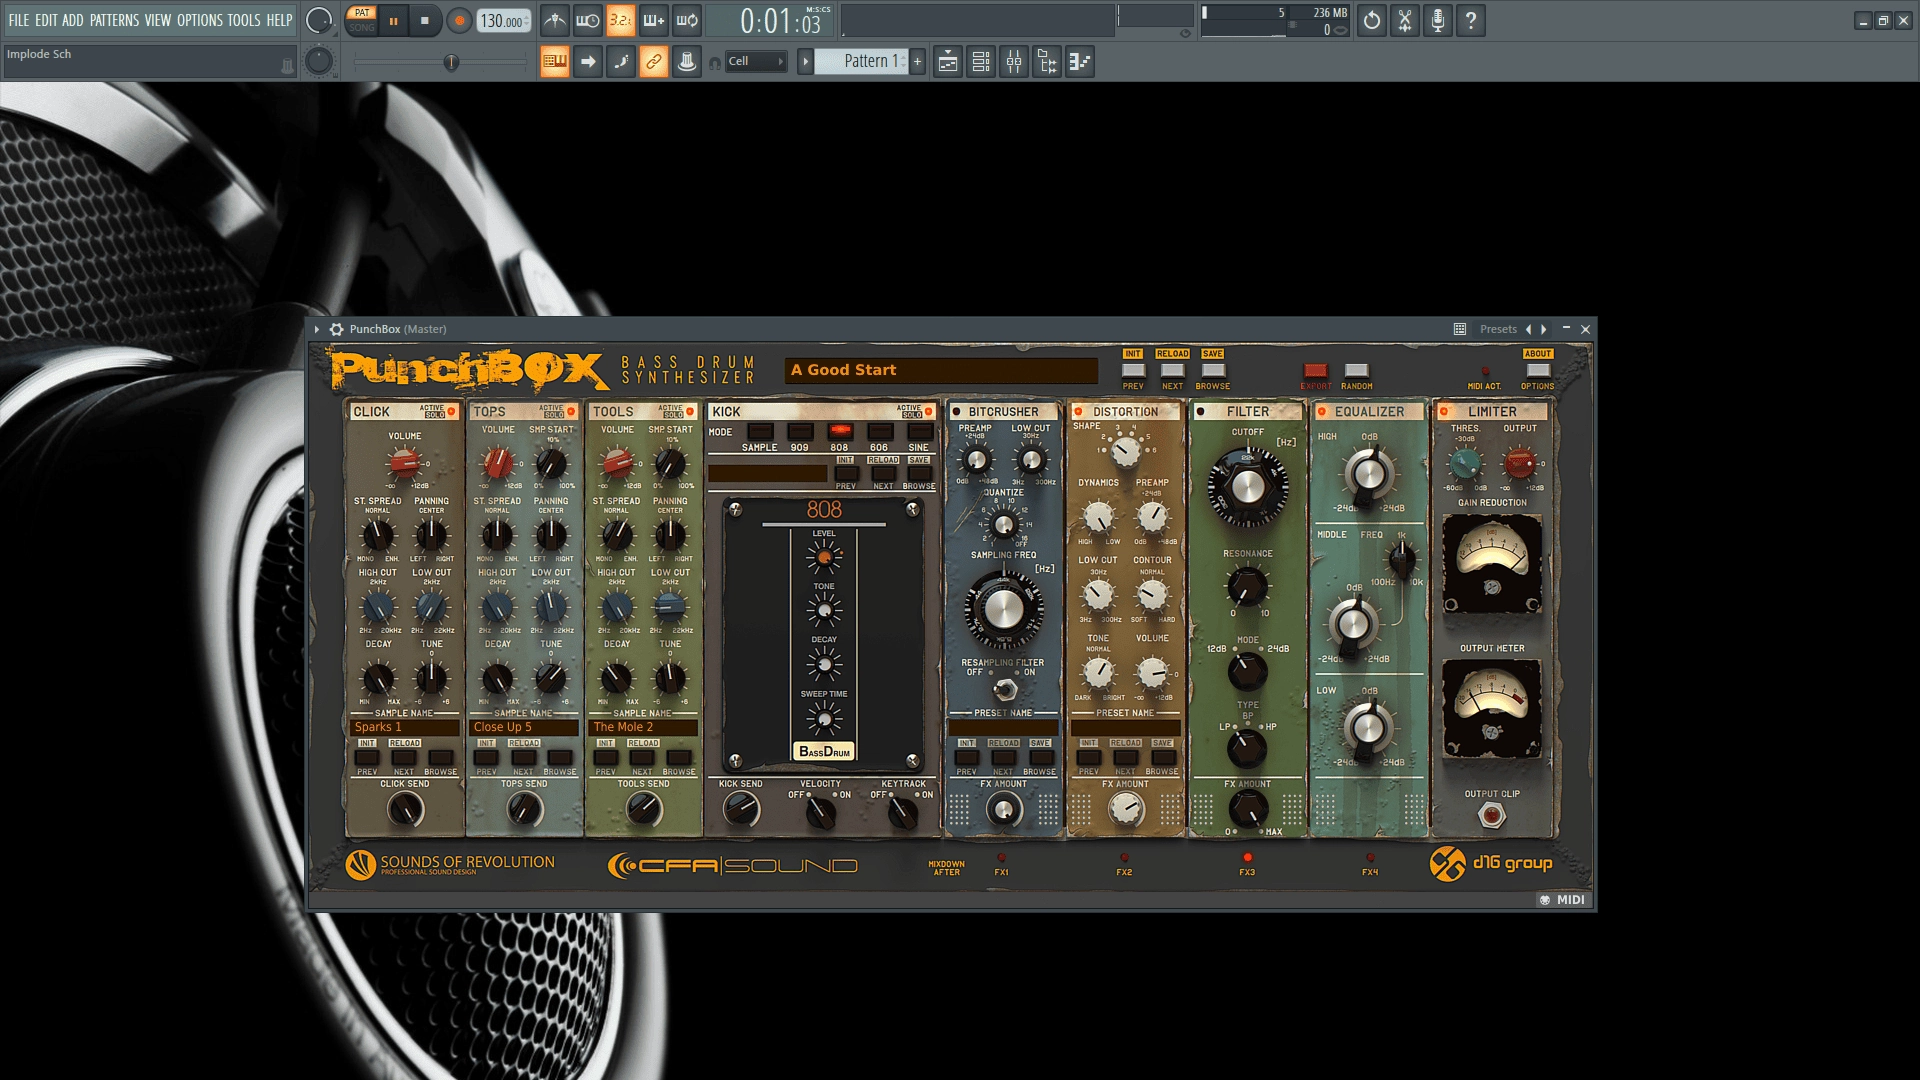Disable the EQUALIZER effect LED
Screen dimensions: 1920x1080
[x=1323, y=411]
